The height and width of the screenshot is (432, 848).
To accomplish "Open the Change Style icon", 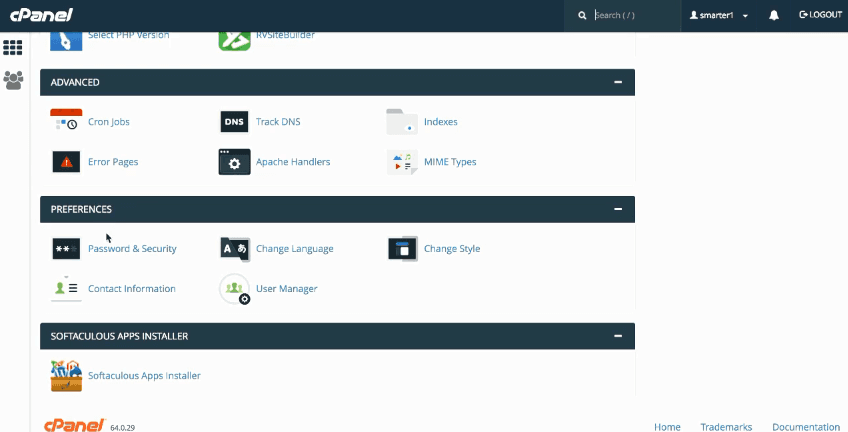I will pyautogui.click(x=402, y=249).
